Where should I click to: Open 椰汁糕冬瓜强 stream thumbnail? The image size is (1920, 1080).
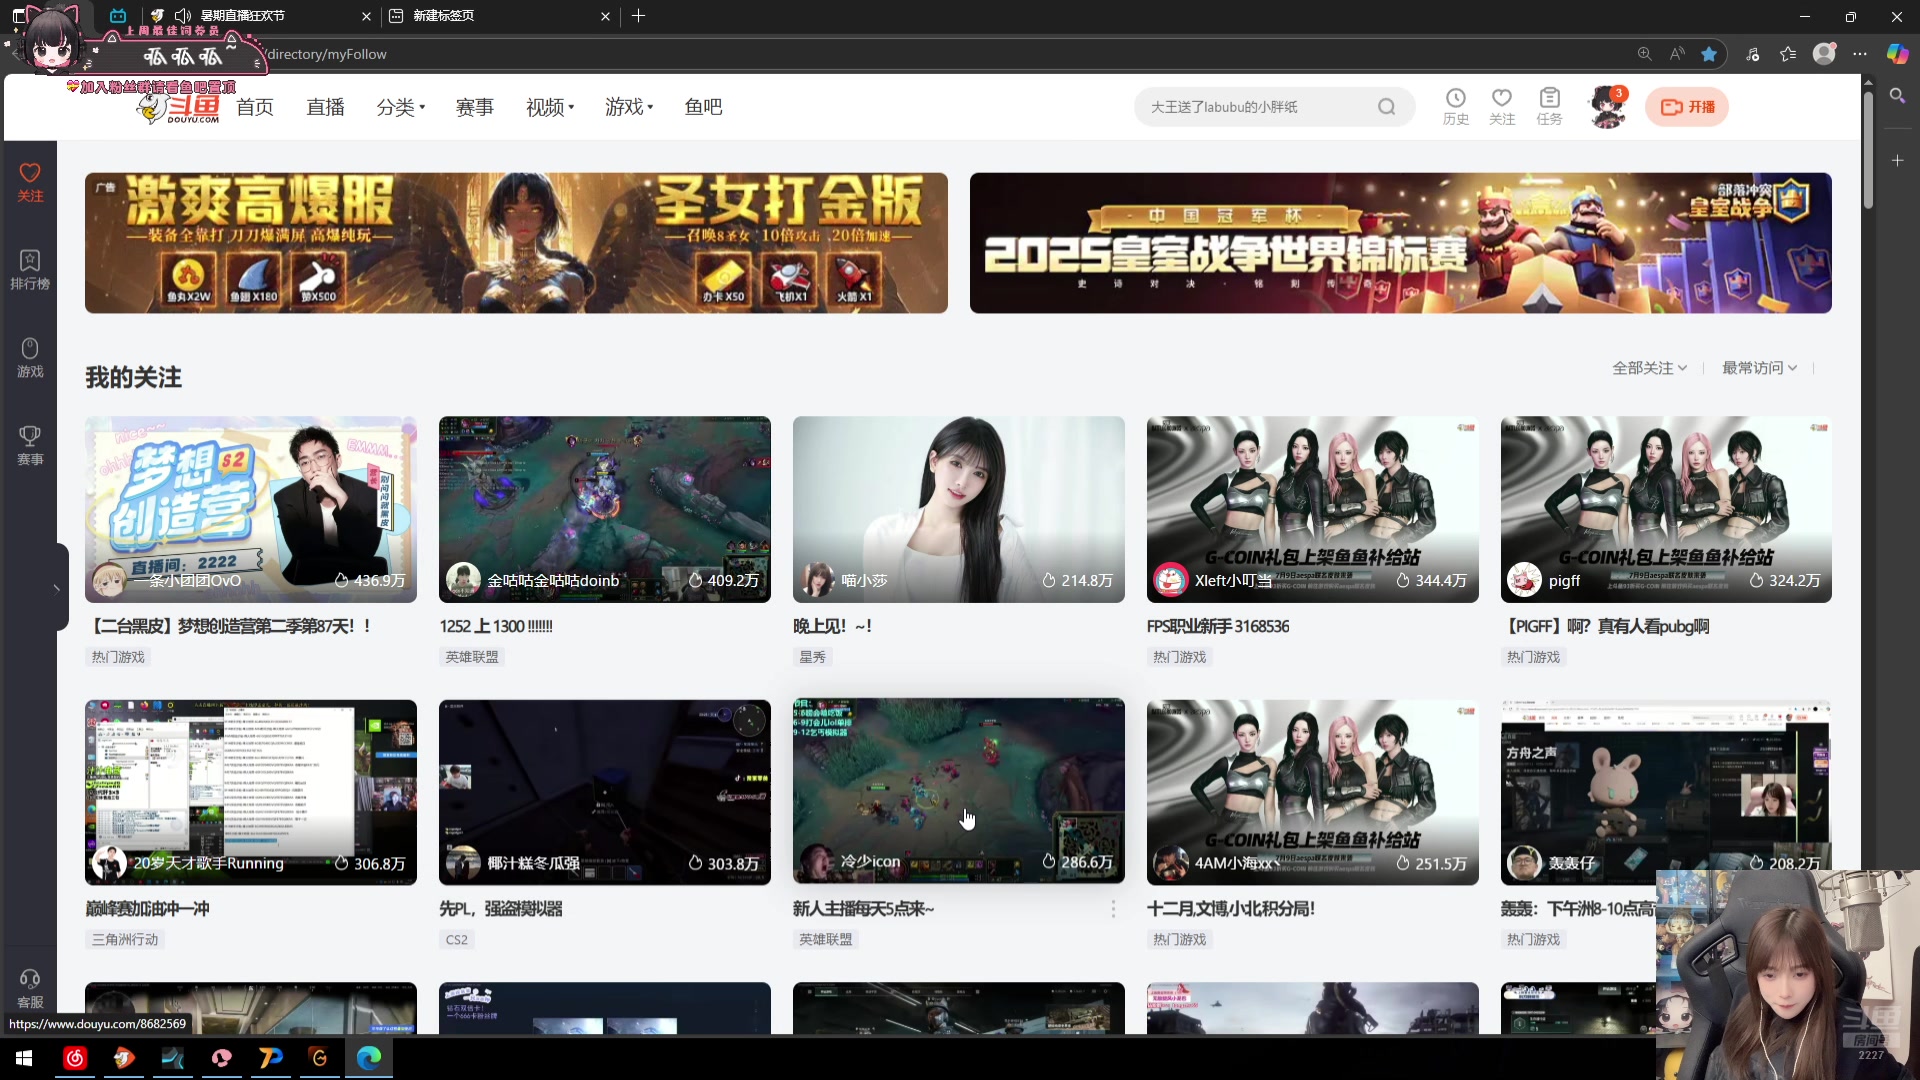click(x=605, y=792)
